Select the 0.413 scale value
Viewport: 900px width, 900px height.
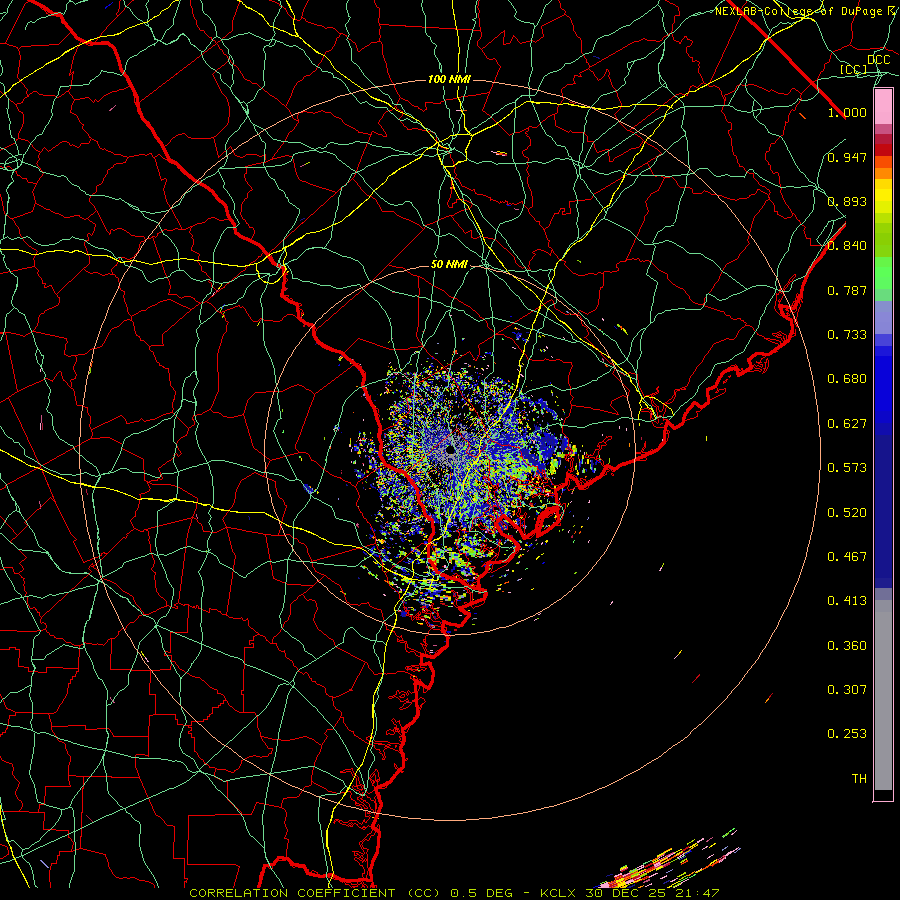(847, 601)
